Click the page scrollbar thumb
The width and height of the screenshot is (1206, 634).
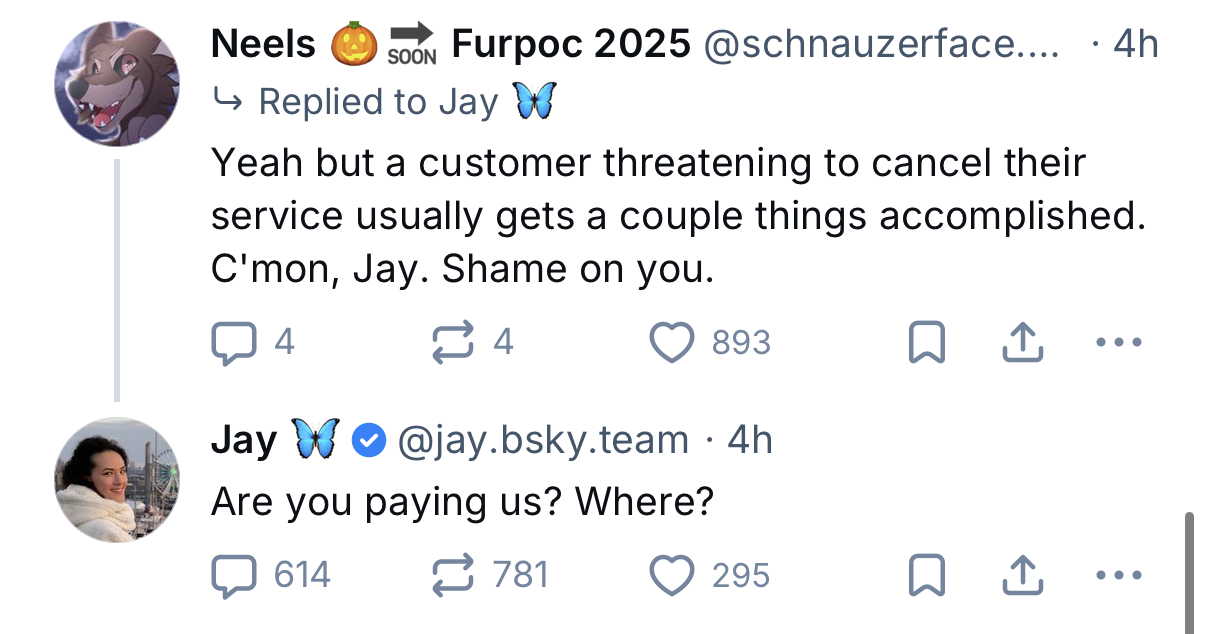(1188, 570)
